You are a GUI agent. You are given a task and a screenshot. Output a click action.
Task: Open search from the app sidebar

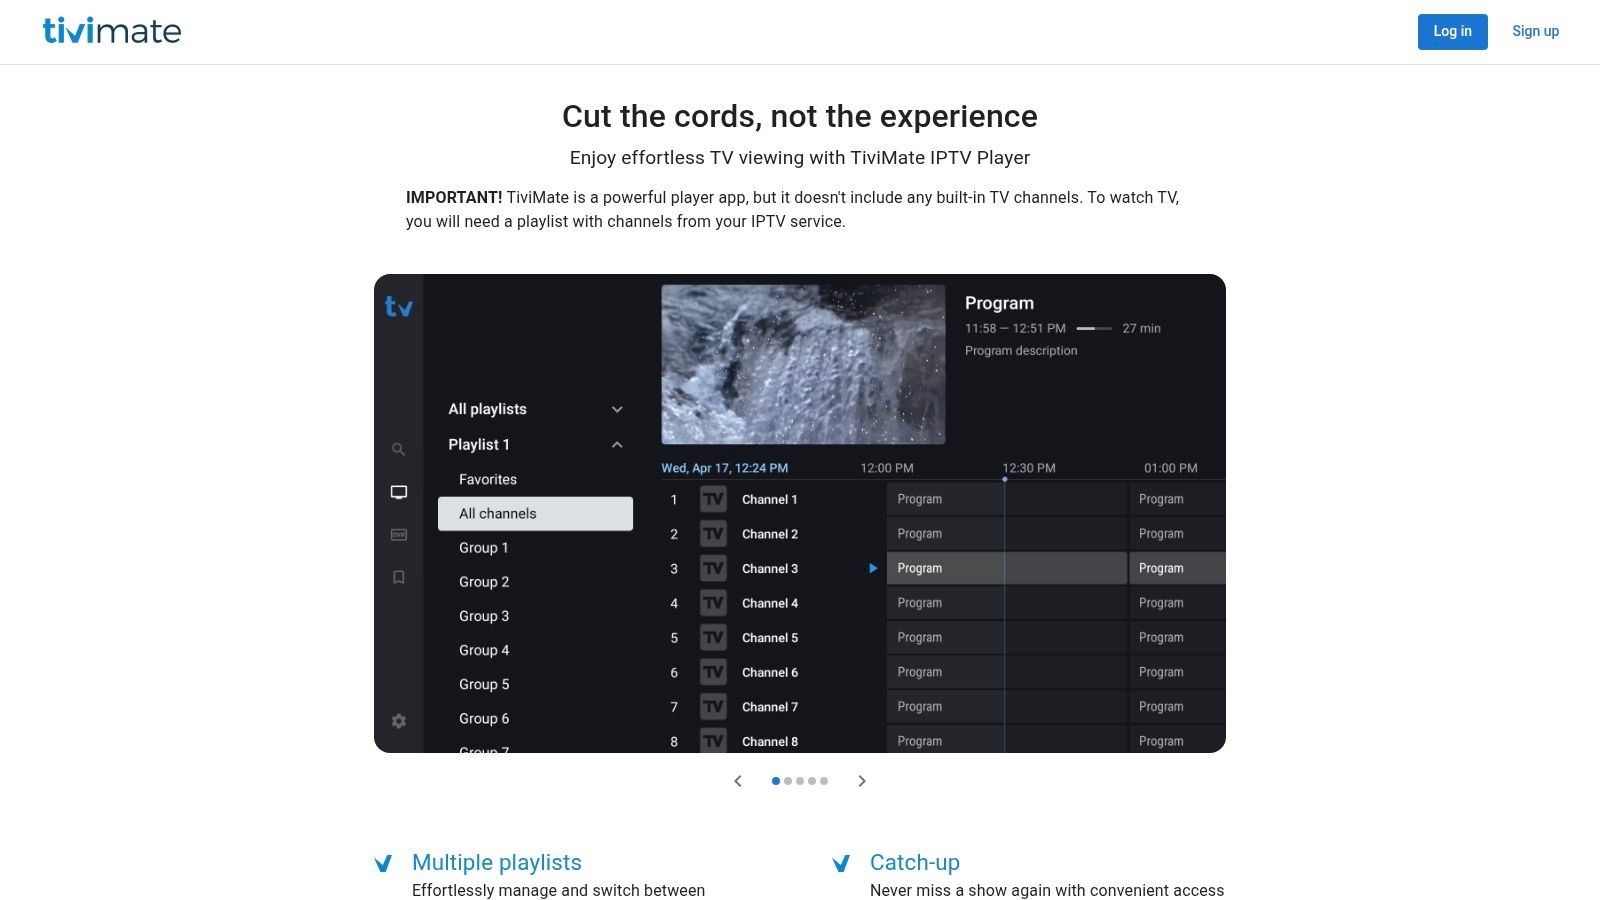(x=398, y=450)
